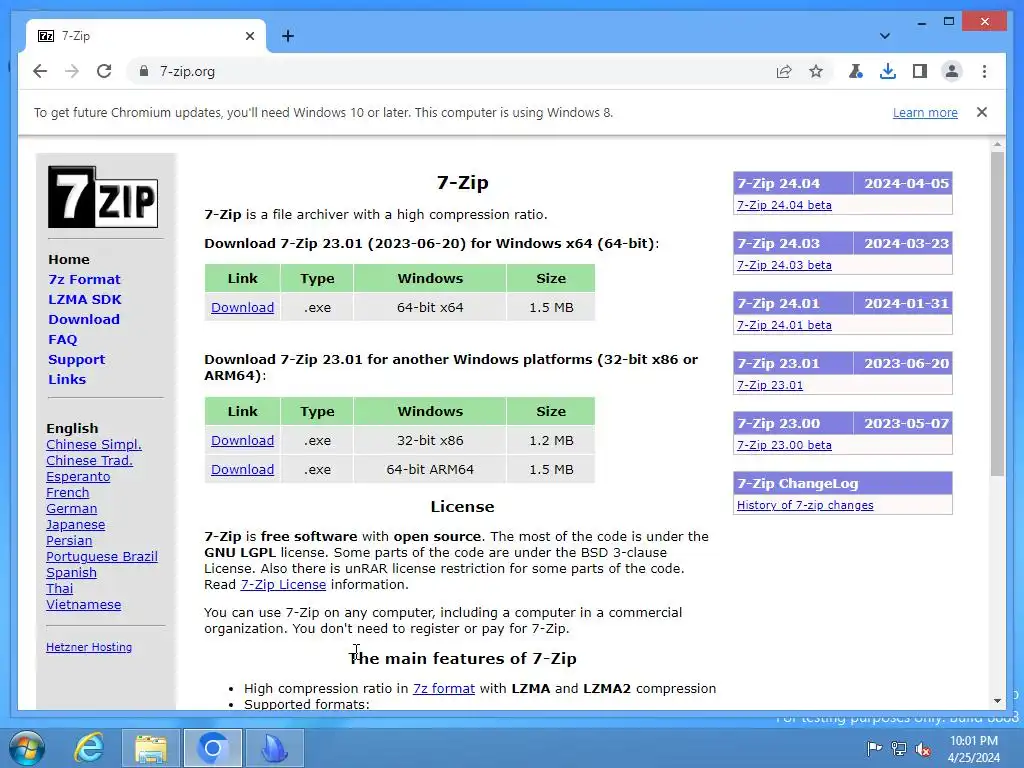This screenshot has width=1024, height=768.
Task: Click the network tray icon
Action: (x=899, y=748)
